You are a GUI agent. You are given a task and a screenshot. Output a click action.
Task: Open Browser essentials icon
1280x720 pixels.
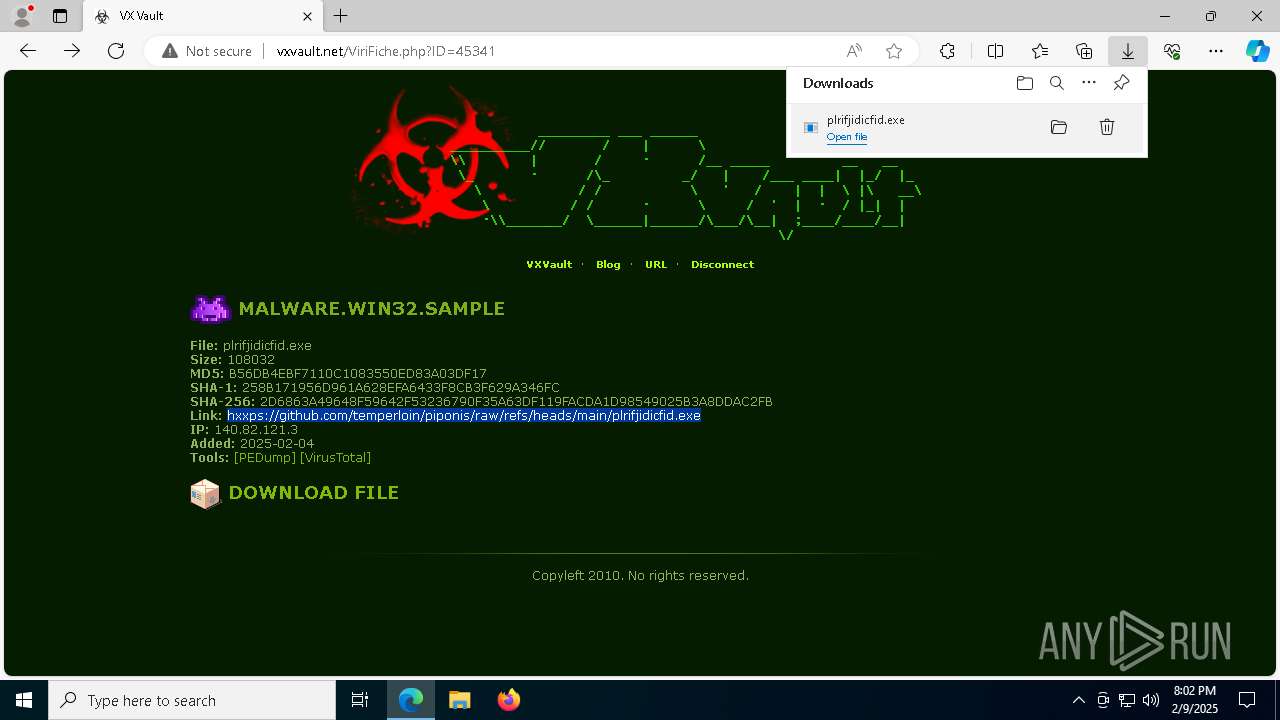click(x=1172, y=51)
